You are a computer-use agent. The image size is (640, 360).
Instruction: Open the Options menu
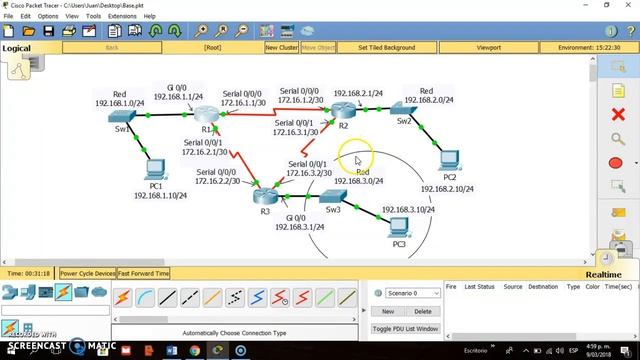(48, 16)
